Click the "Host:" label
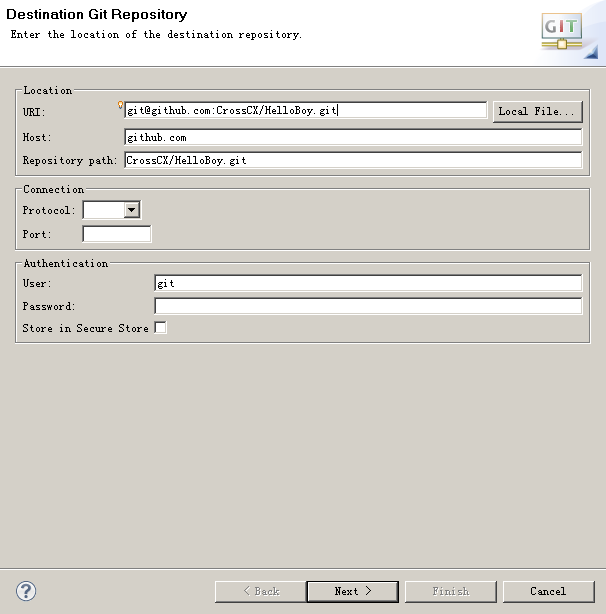 coord(37,137)
